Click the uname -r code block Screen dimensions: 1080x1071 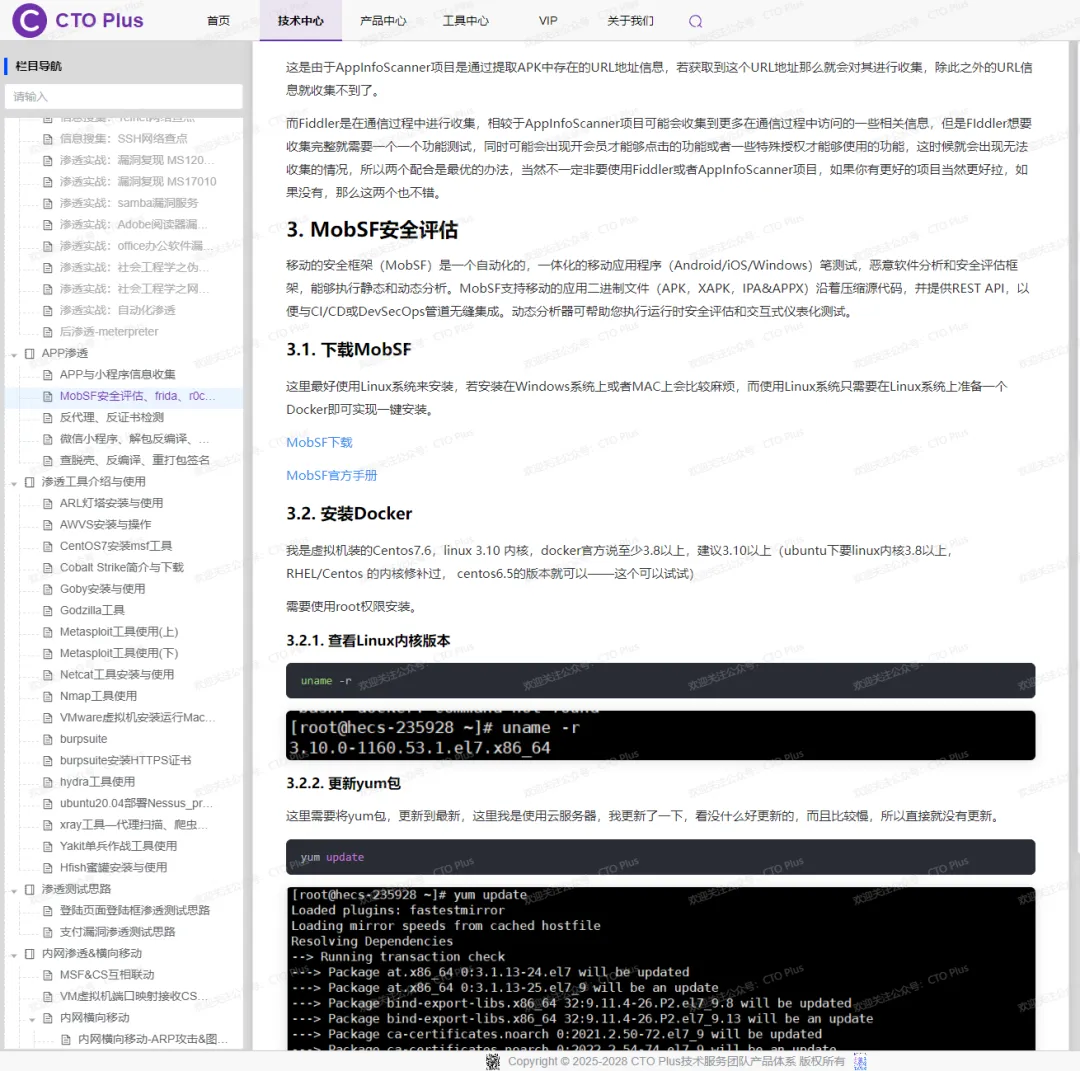coord(660,680)
